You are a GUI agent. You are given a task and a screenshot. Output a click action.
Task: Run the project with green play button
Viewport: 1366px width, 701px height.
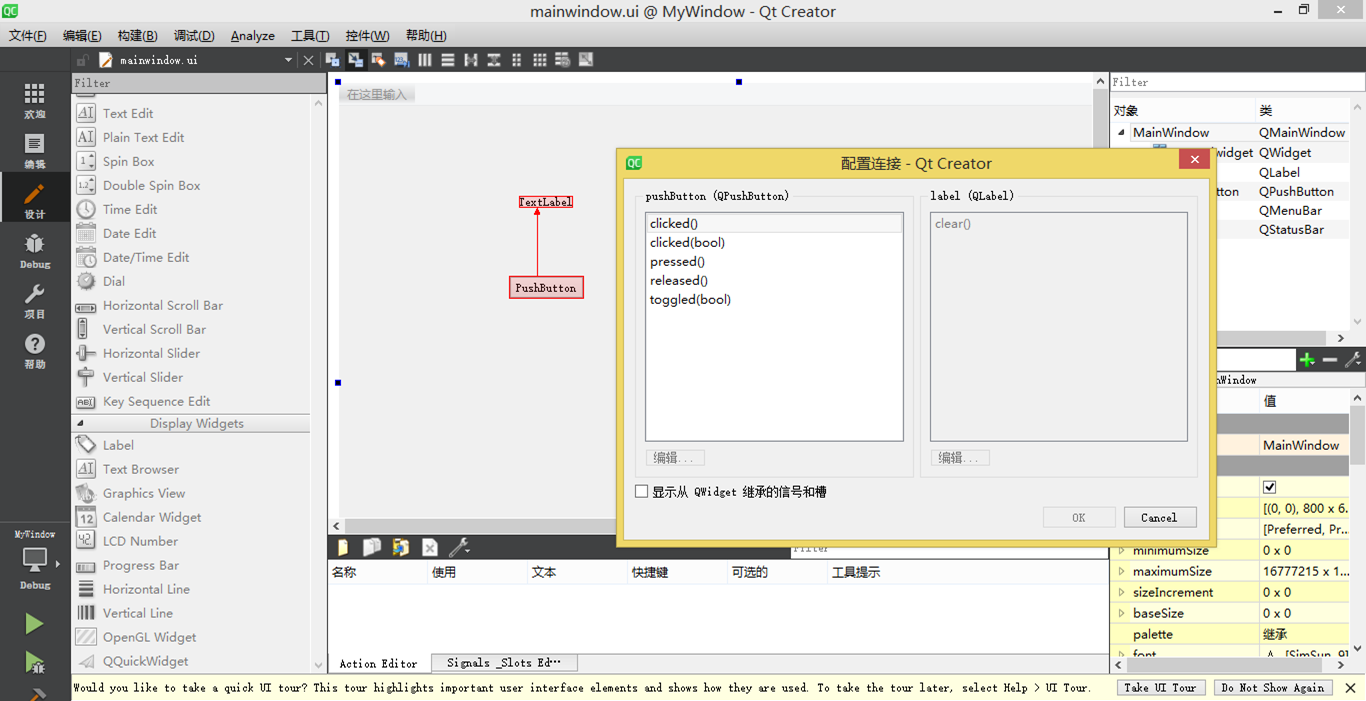click(x=34, y=623)
